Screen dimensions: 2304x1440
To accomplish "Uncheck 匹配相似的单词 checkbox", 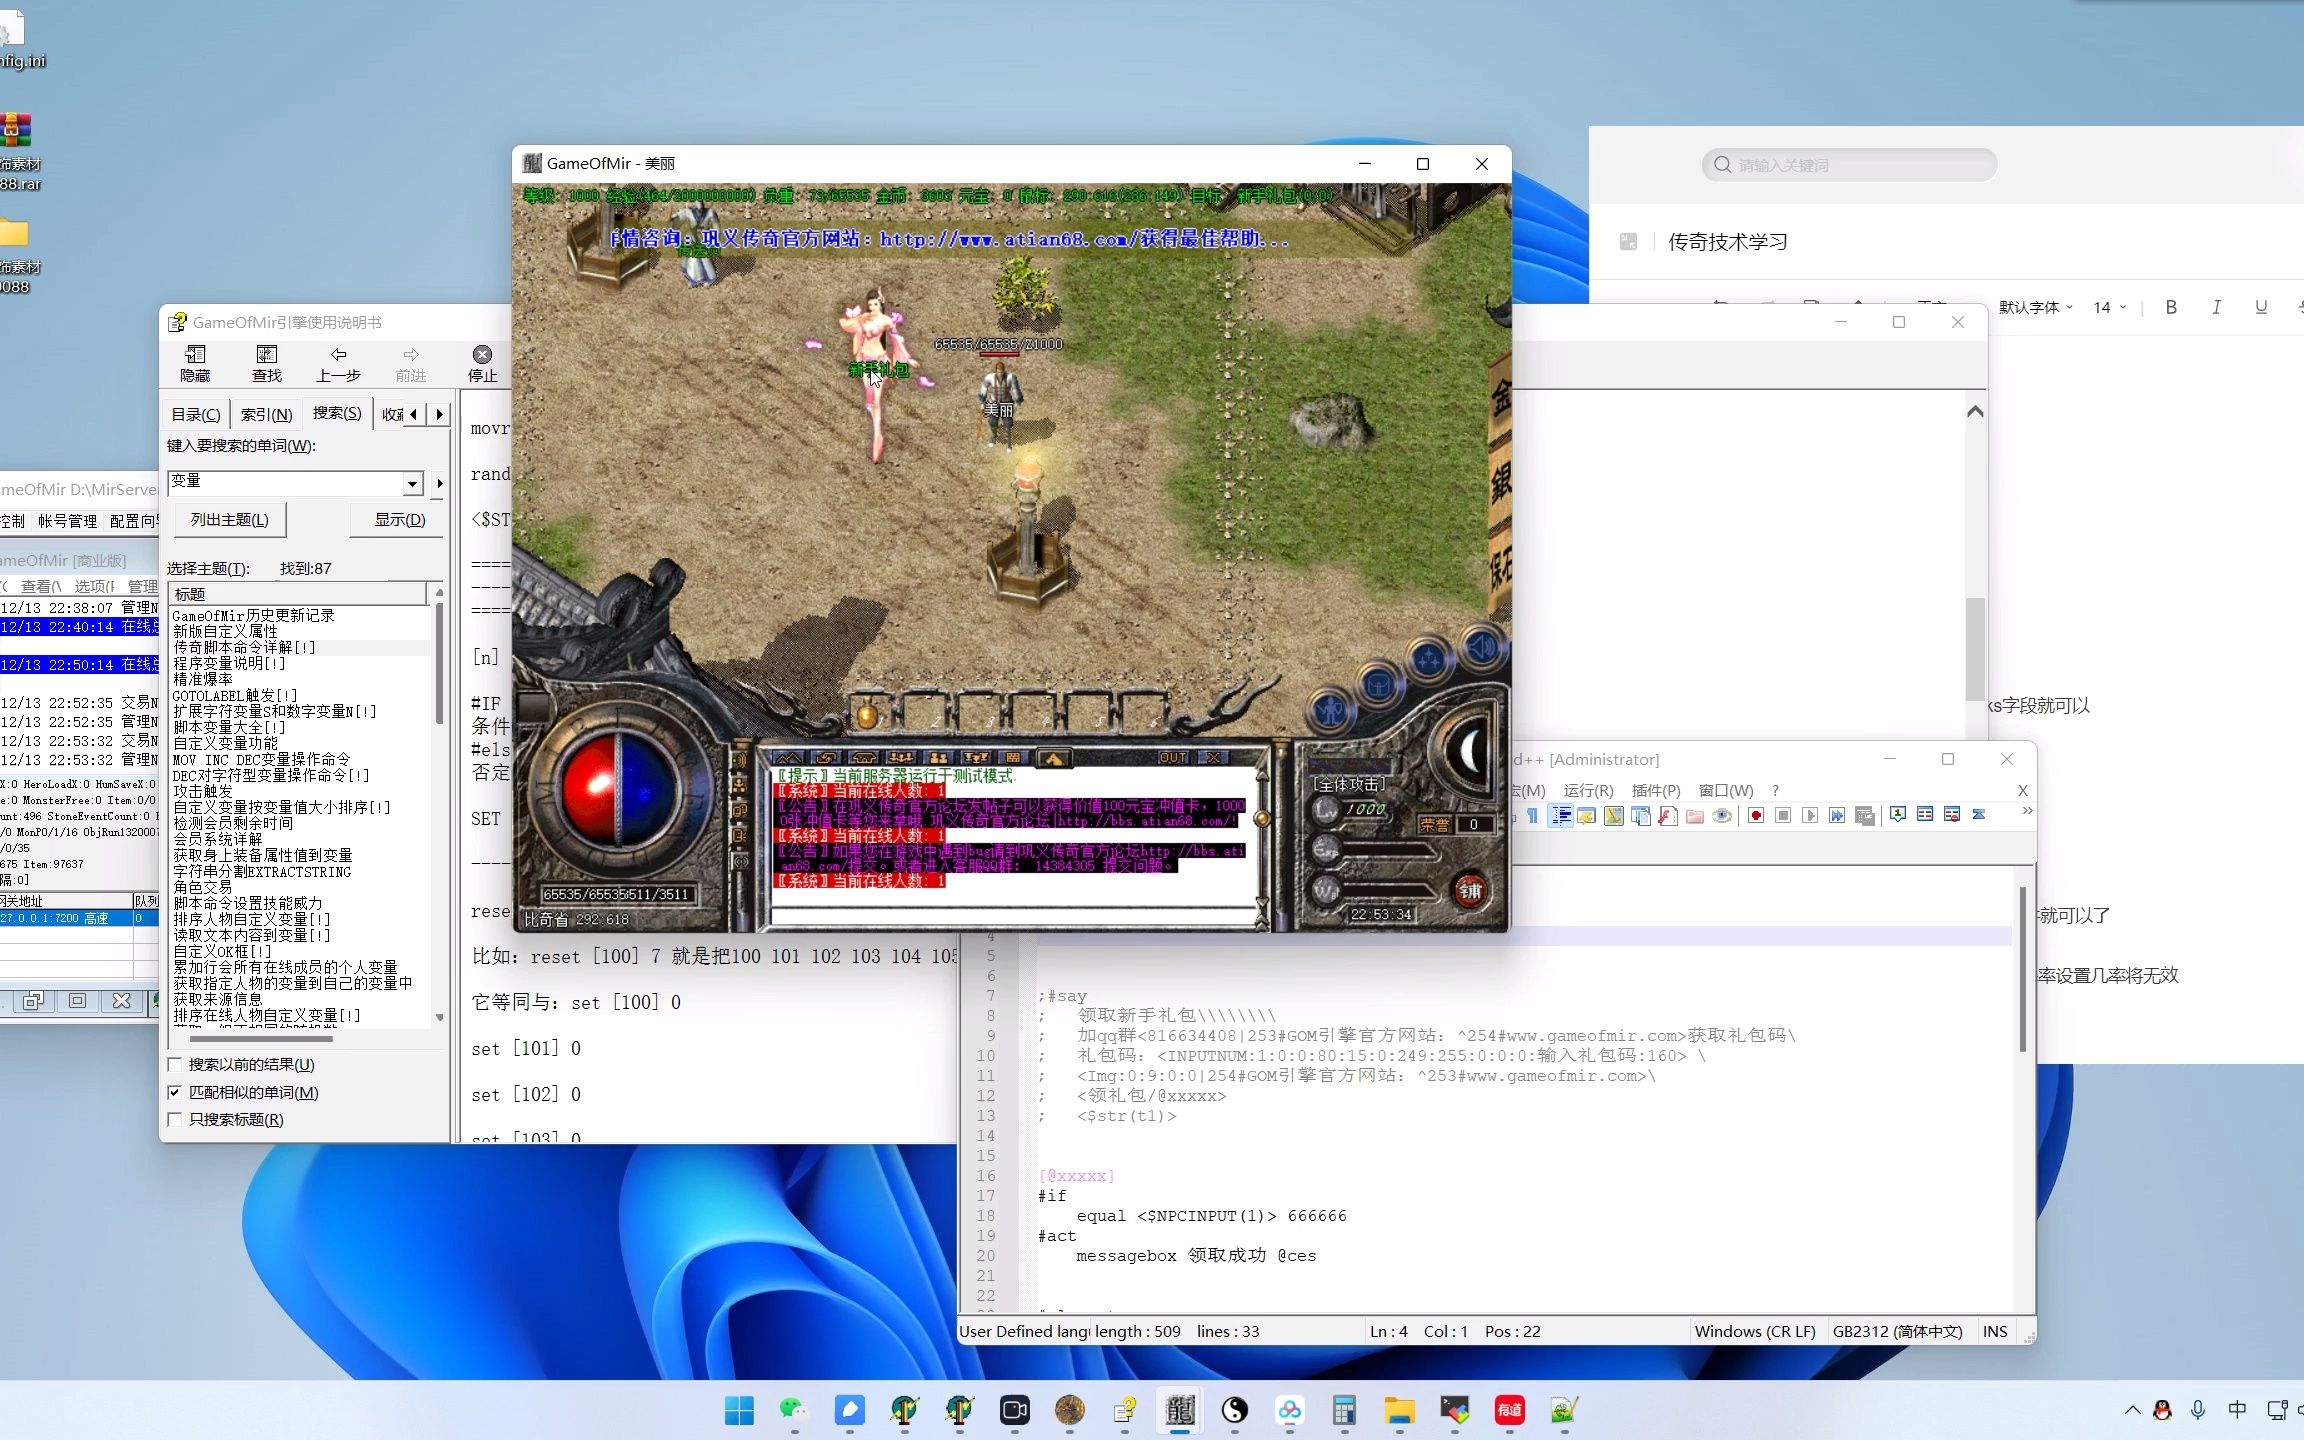I will pos(176,1093).
